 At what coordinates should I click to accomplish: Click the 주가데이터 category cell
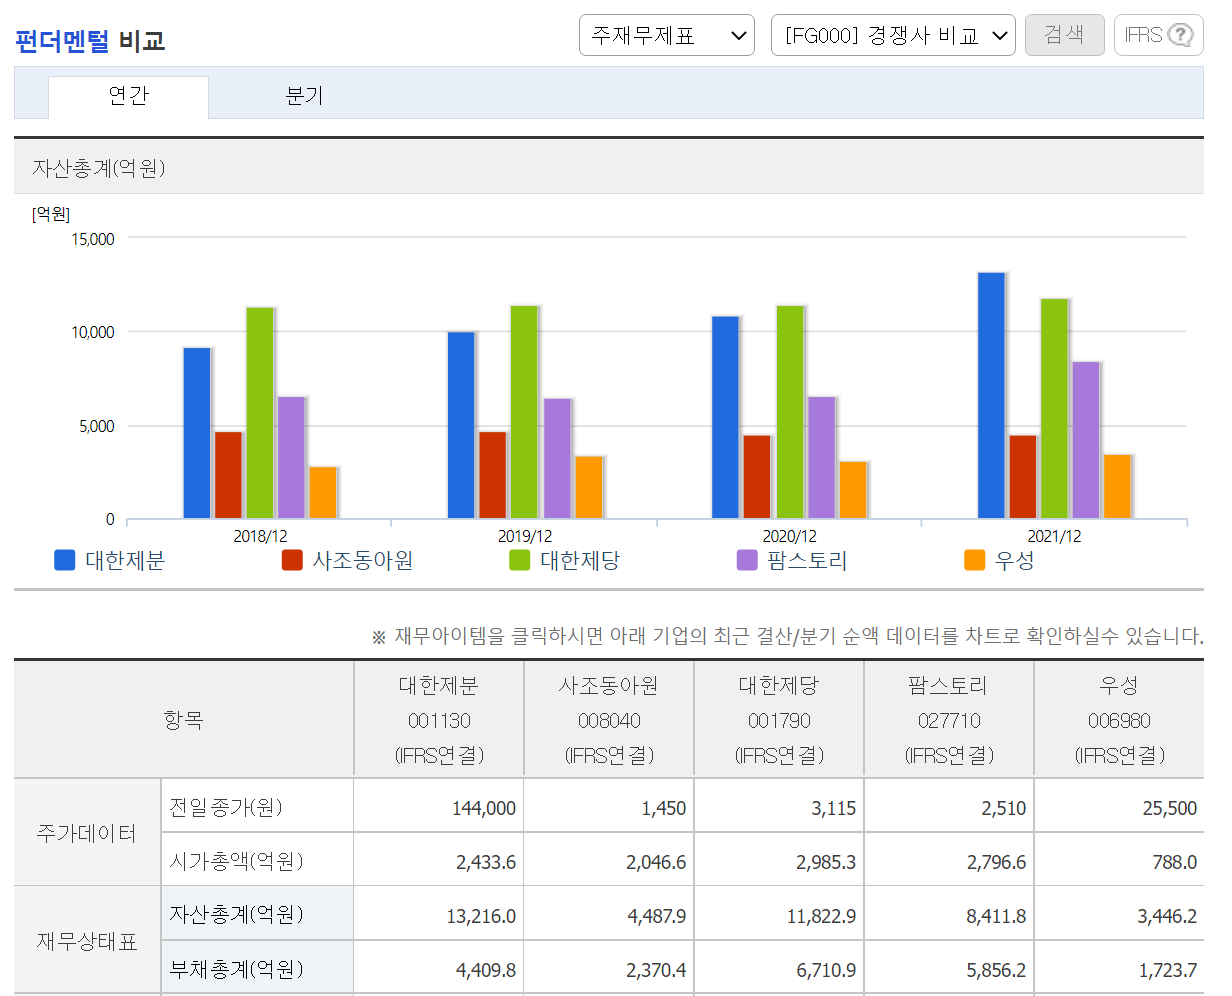[87, 833]
